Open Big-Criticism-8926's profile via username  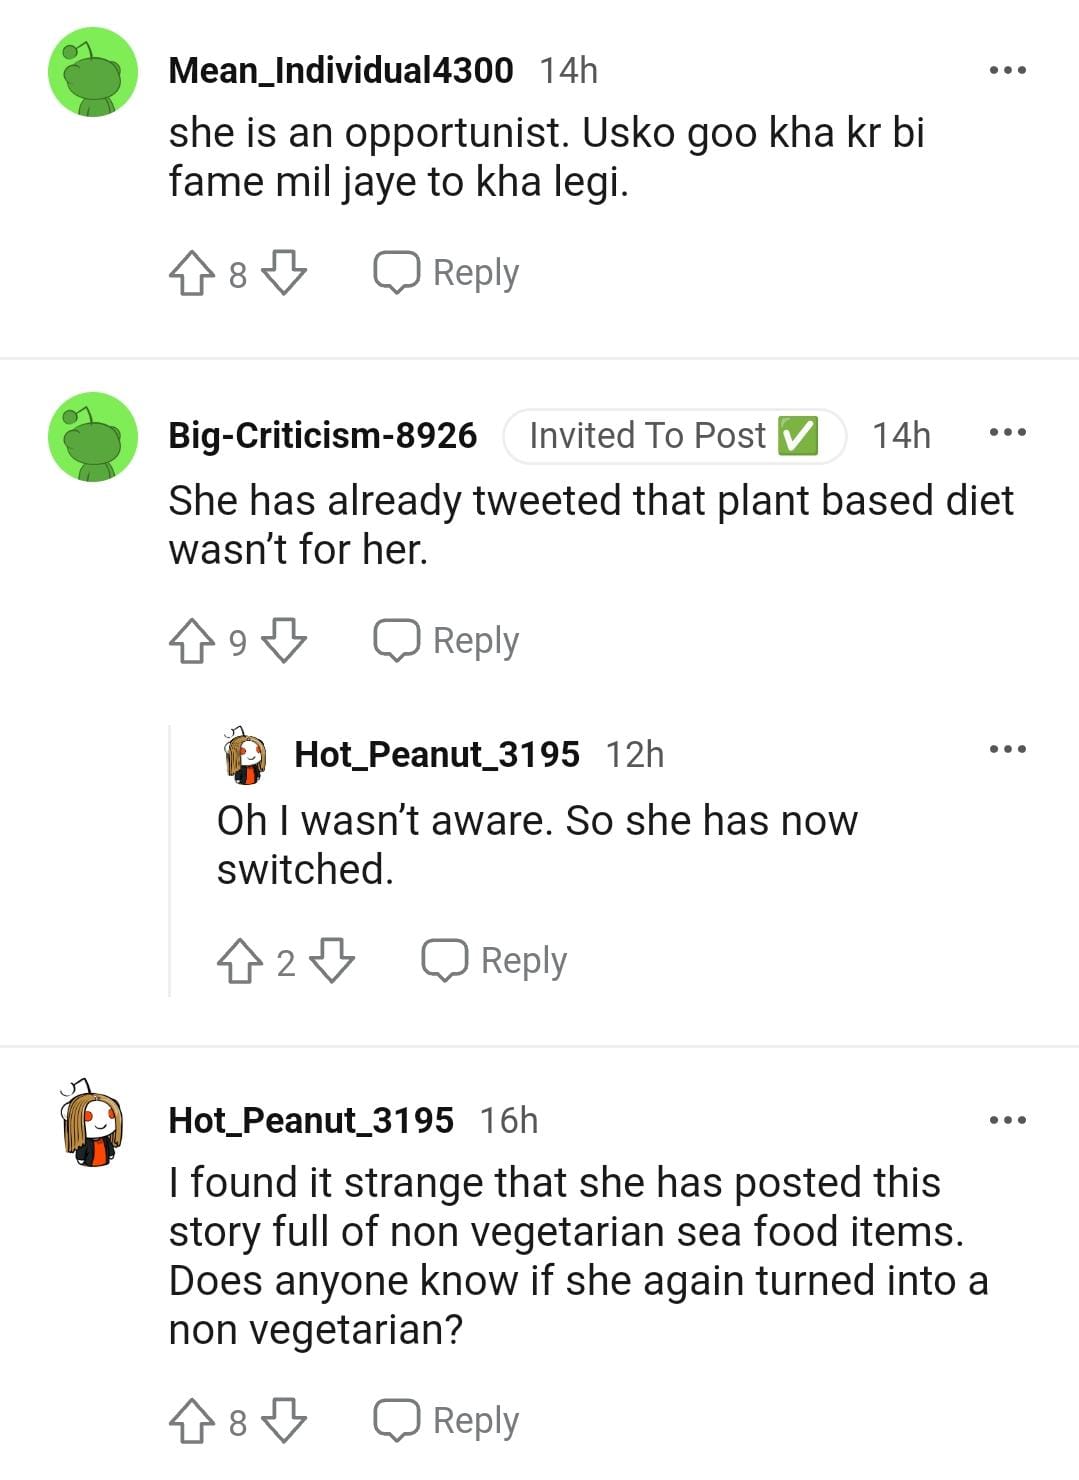coord(323,436)
